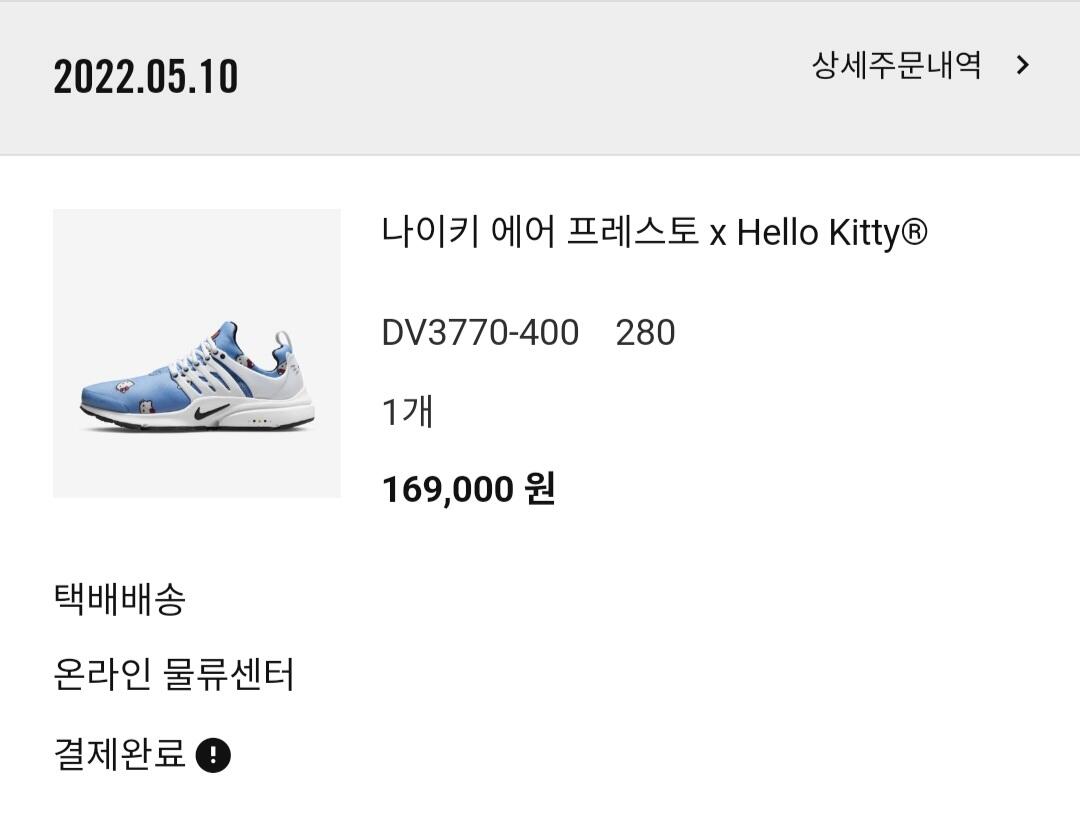Tap the 온라인 물류센터 fulfillment text

tap(173, 675)
